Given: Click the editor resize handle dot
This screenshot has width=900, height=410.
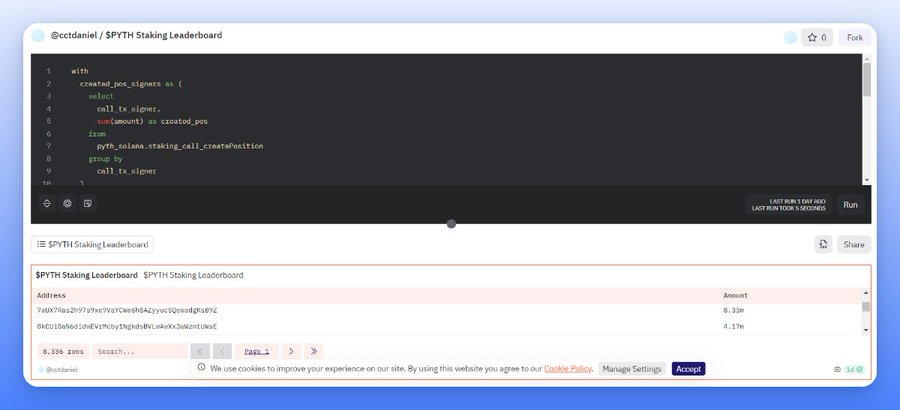Looking at the screenshot, I should pos(451,224).
